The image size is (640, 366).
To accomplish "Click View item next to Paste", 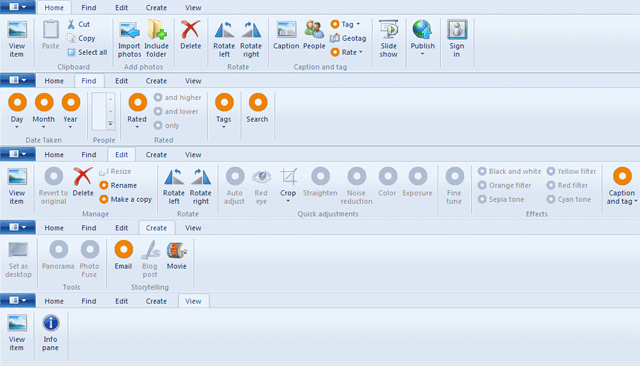I will [17, 39].
